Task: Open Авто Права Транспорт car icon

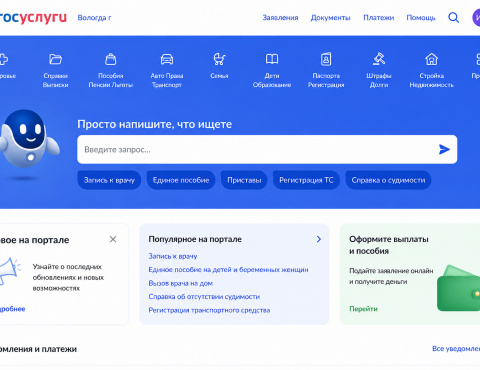Action: click(167, 59)
